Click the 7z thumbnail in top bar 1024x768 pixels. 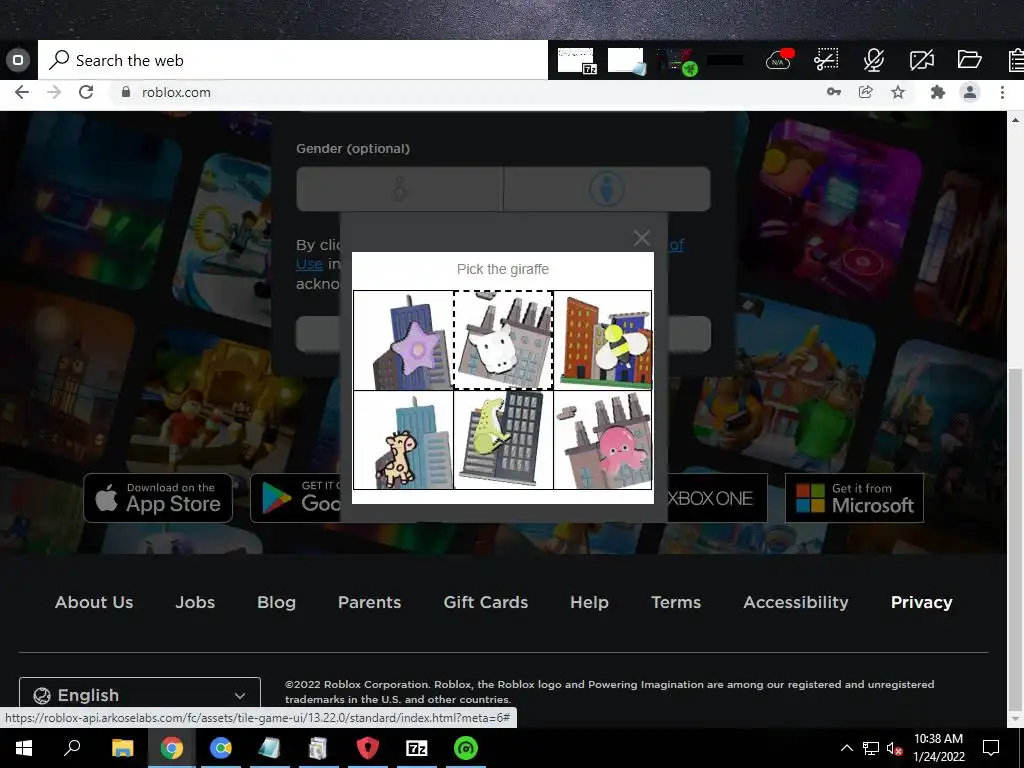(576, 60)
